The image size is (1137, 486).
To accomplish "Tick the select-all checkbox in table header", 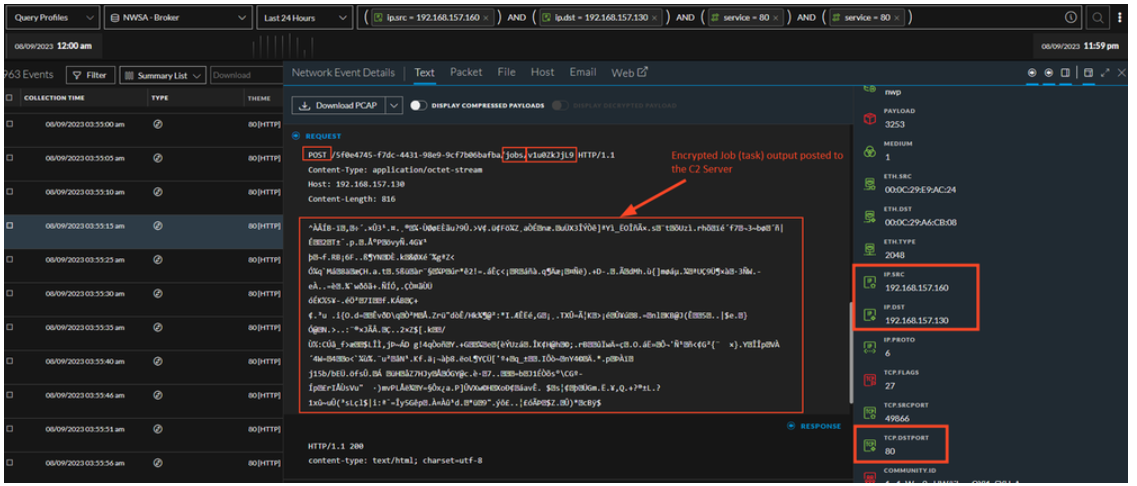I will [9, 98].
